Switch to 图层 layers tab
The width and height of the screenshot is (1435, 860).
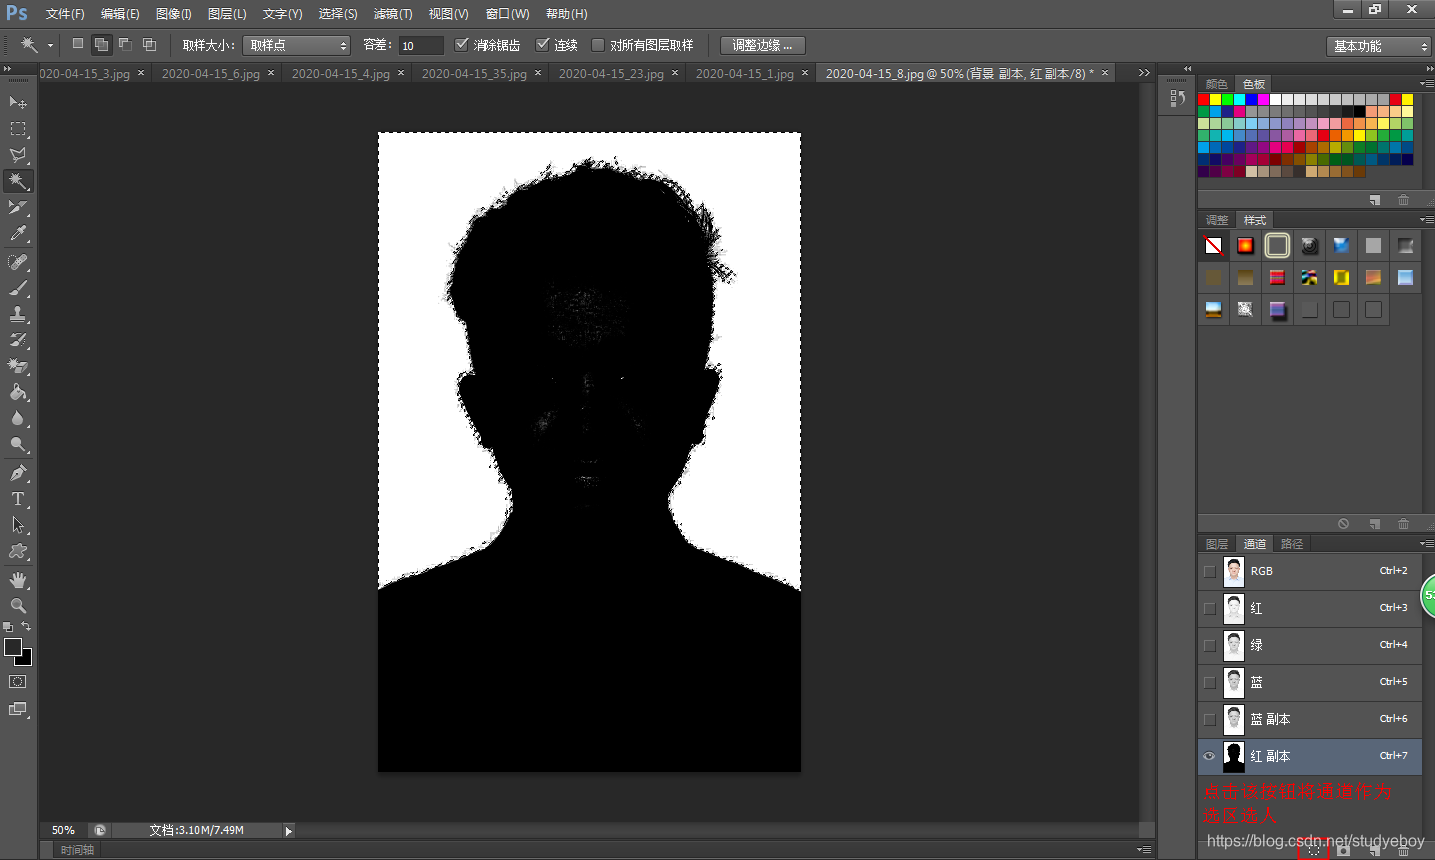click(x=1217, y=544)
